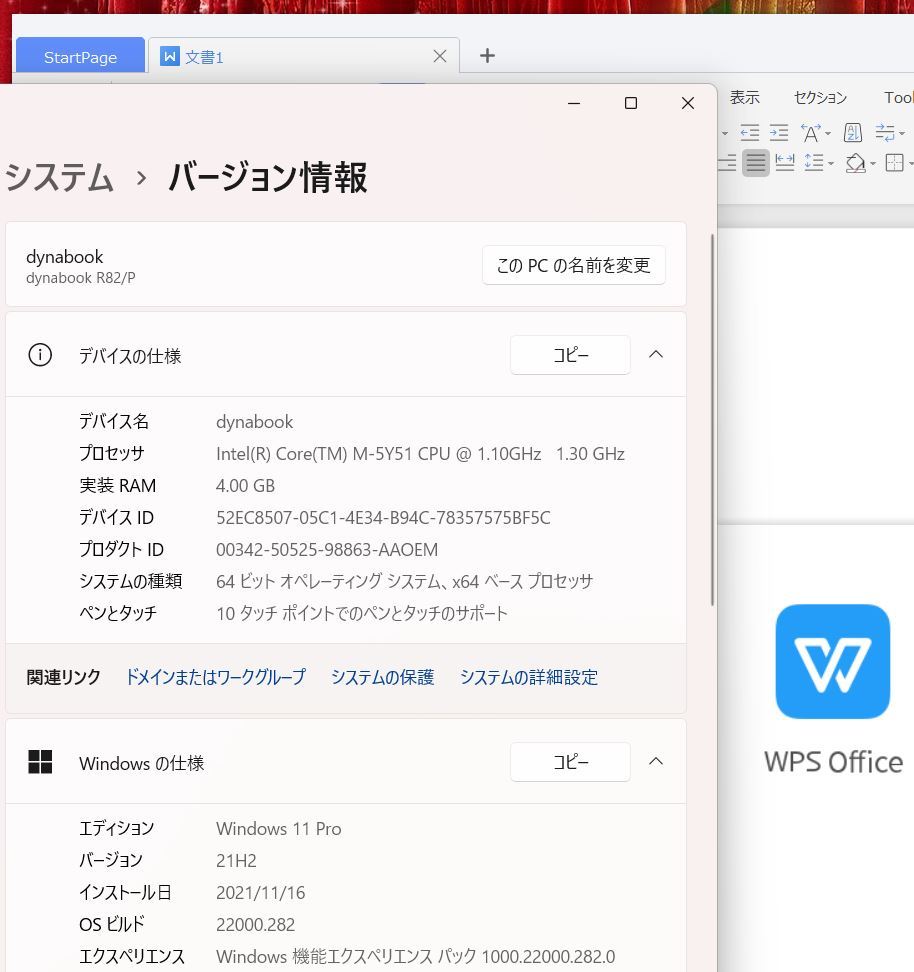Select product ID '00342-50525-98863-AAOEM'
This screenshot has height=972, width=914.
coord(327,550)
